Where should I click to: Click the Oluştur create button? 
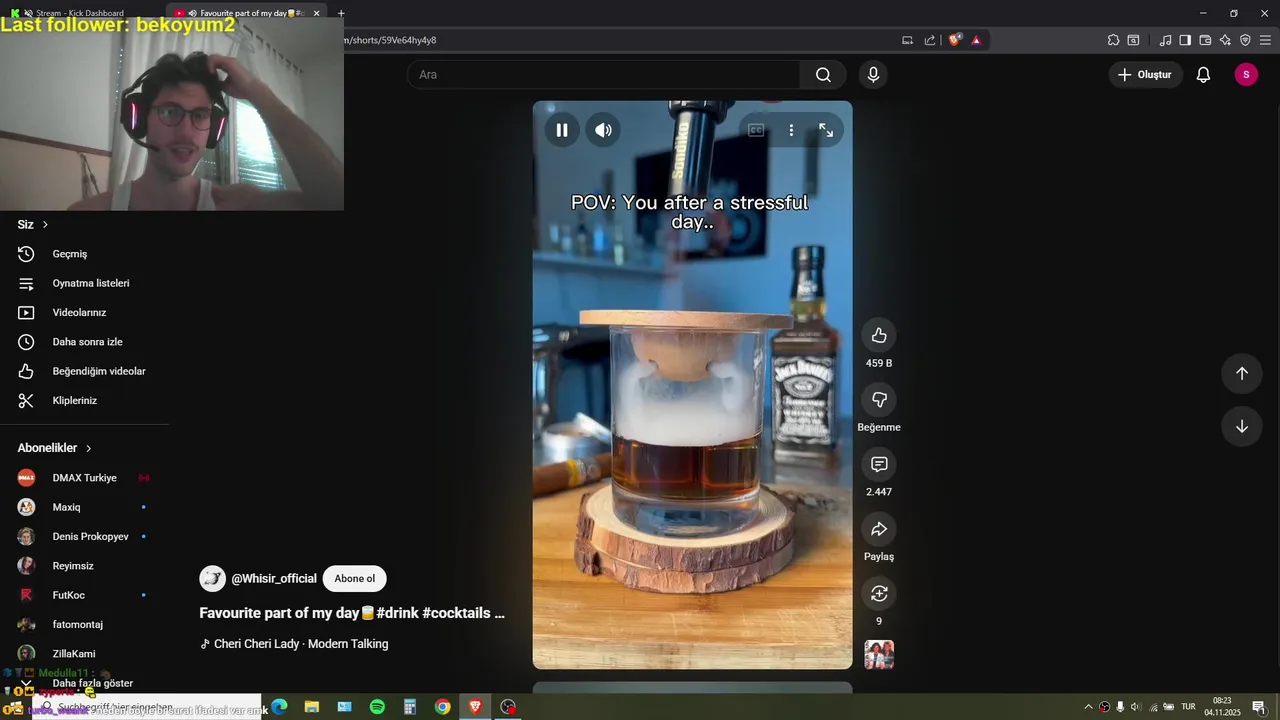point(1146,75)
